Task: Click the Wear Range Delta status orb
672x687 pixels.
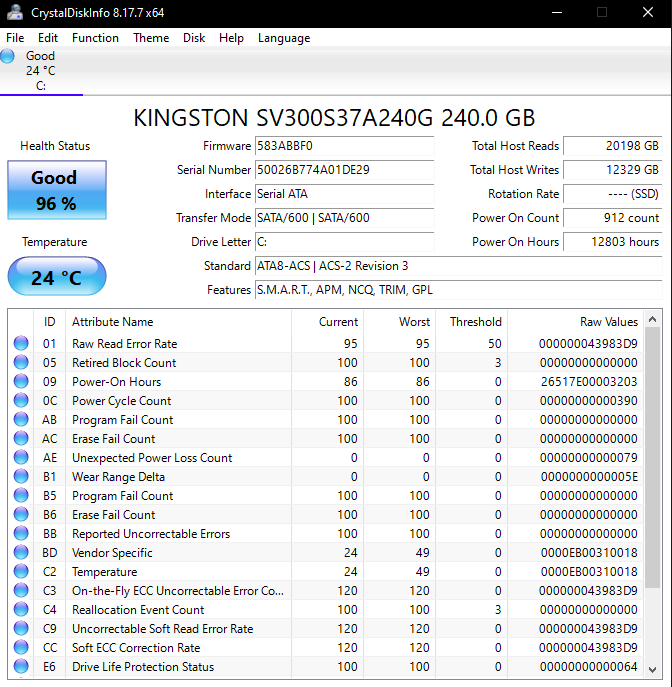Action: point(21,476)
